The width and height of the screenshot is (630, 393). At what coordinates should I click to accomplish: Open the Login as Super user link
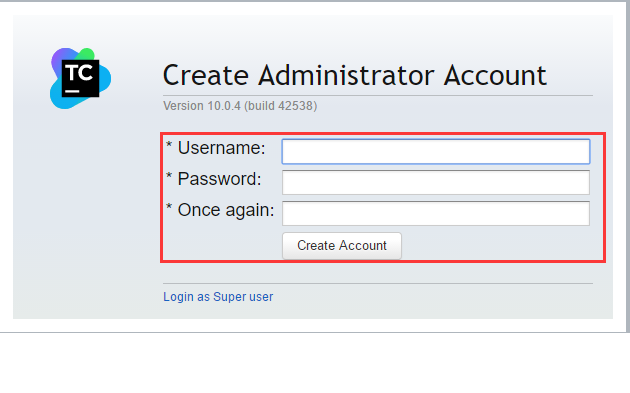click(x=218, y=297)
